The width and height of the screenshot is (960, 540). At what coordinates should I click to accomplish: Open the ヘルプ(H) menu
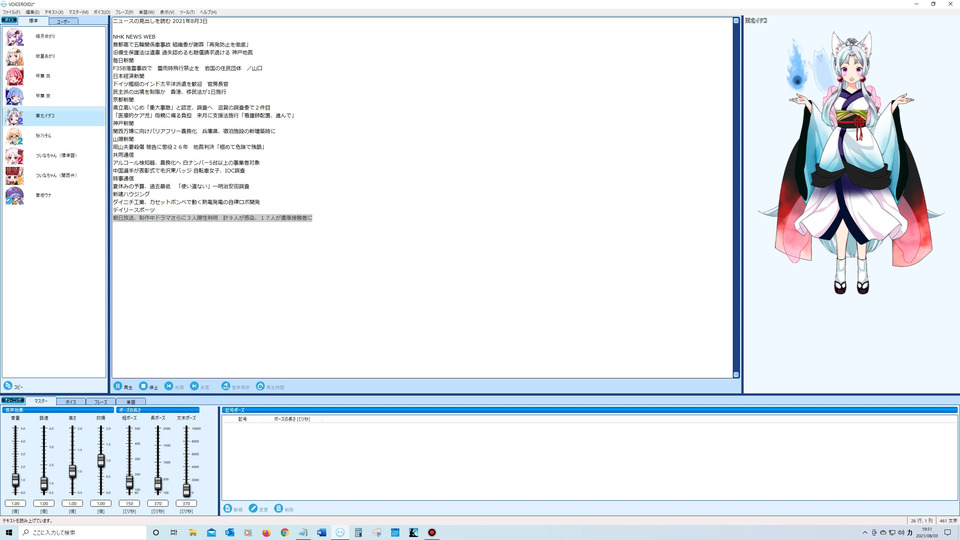coord(208,12)
